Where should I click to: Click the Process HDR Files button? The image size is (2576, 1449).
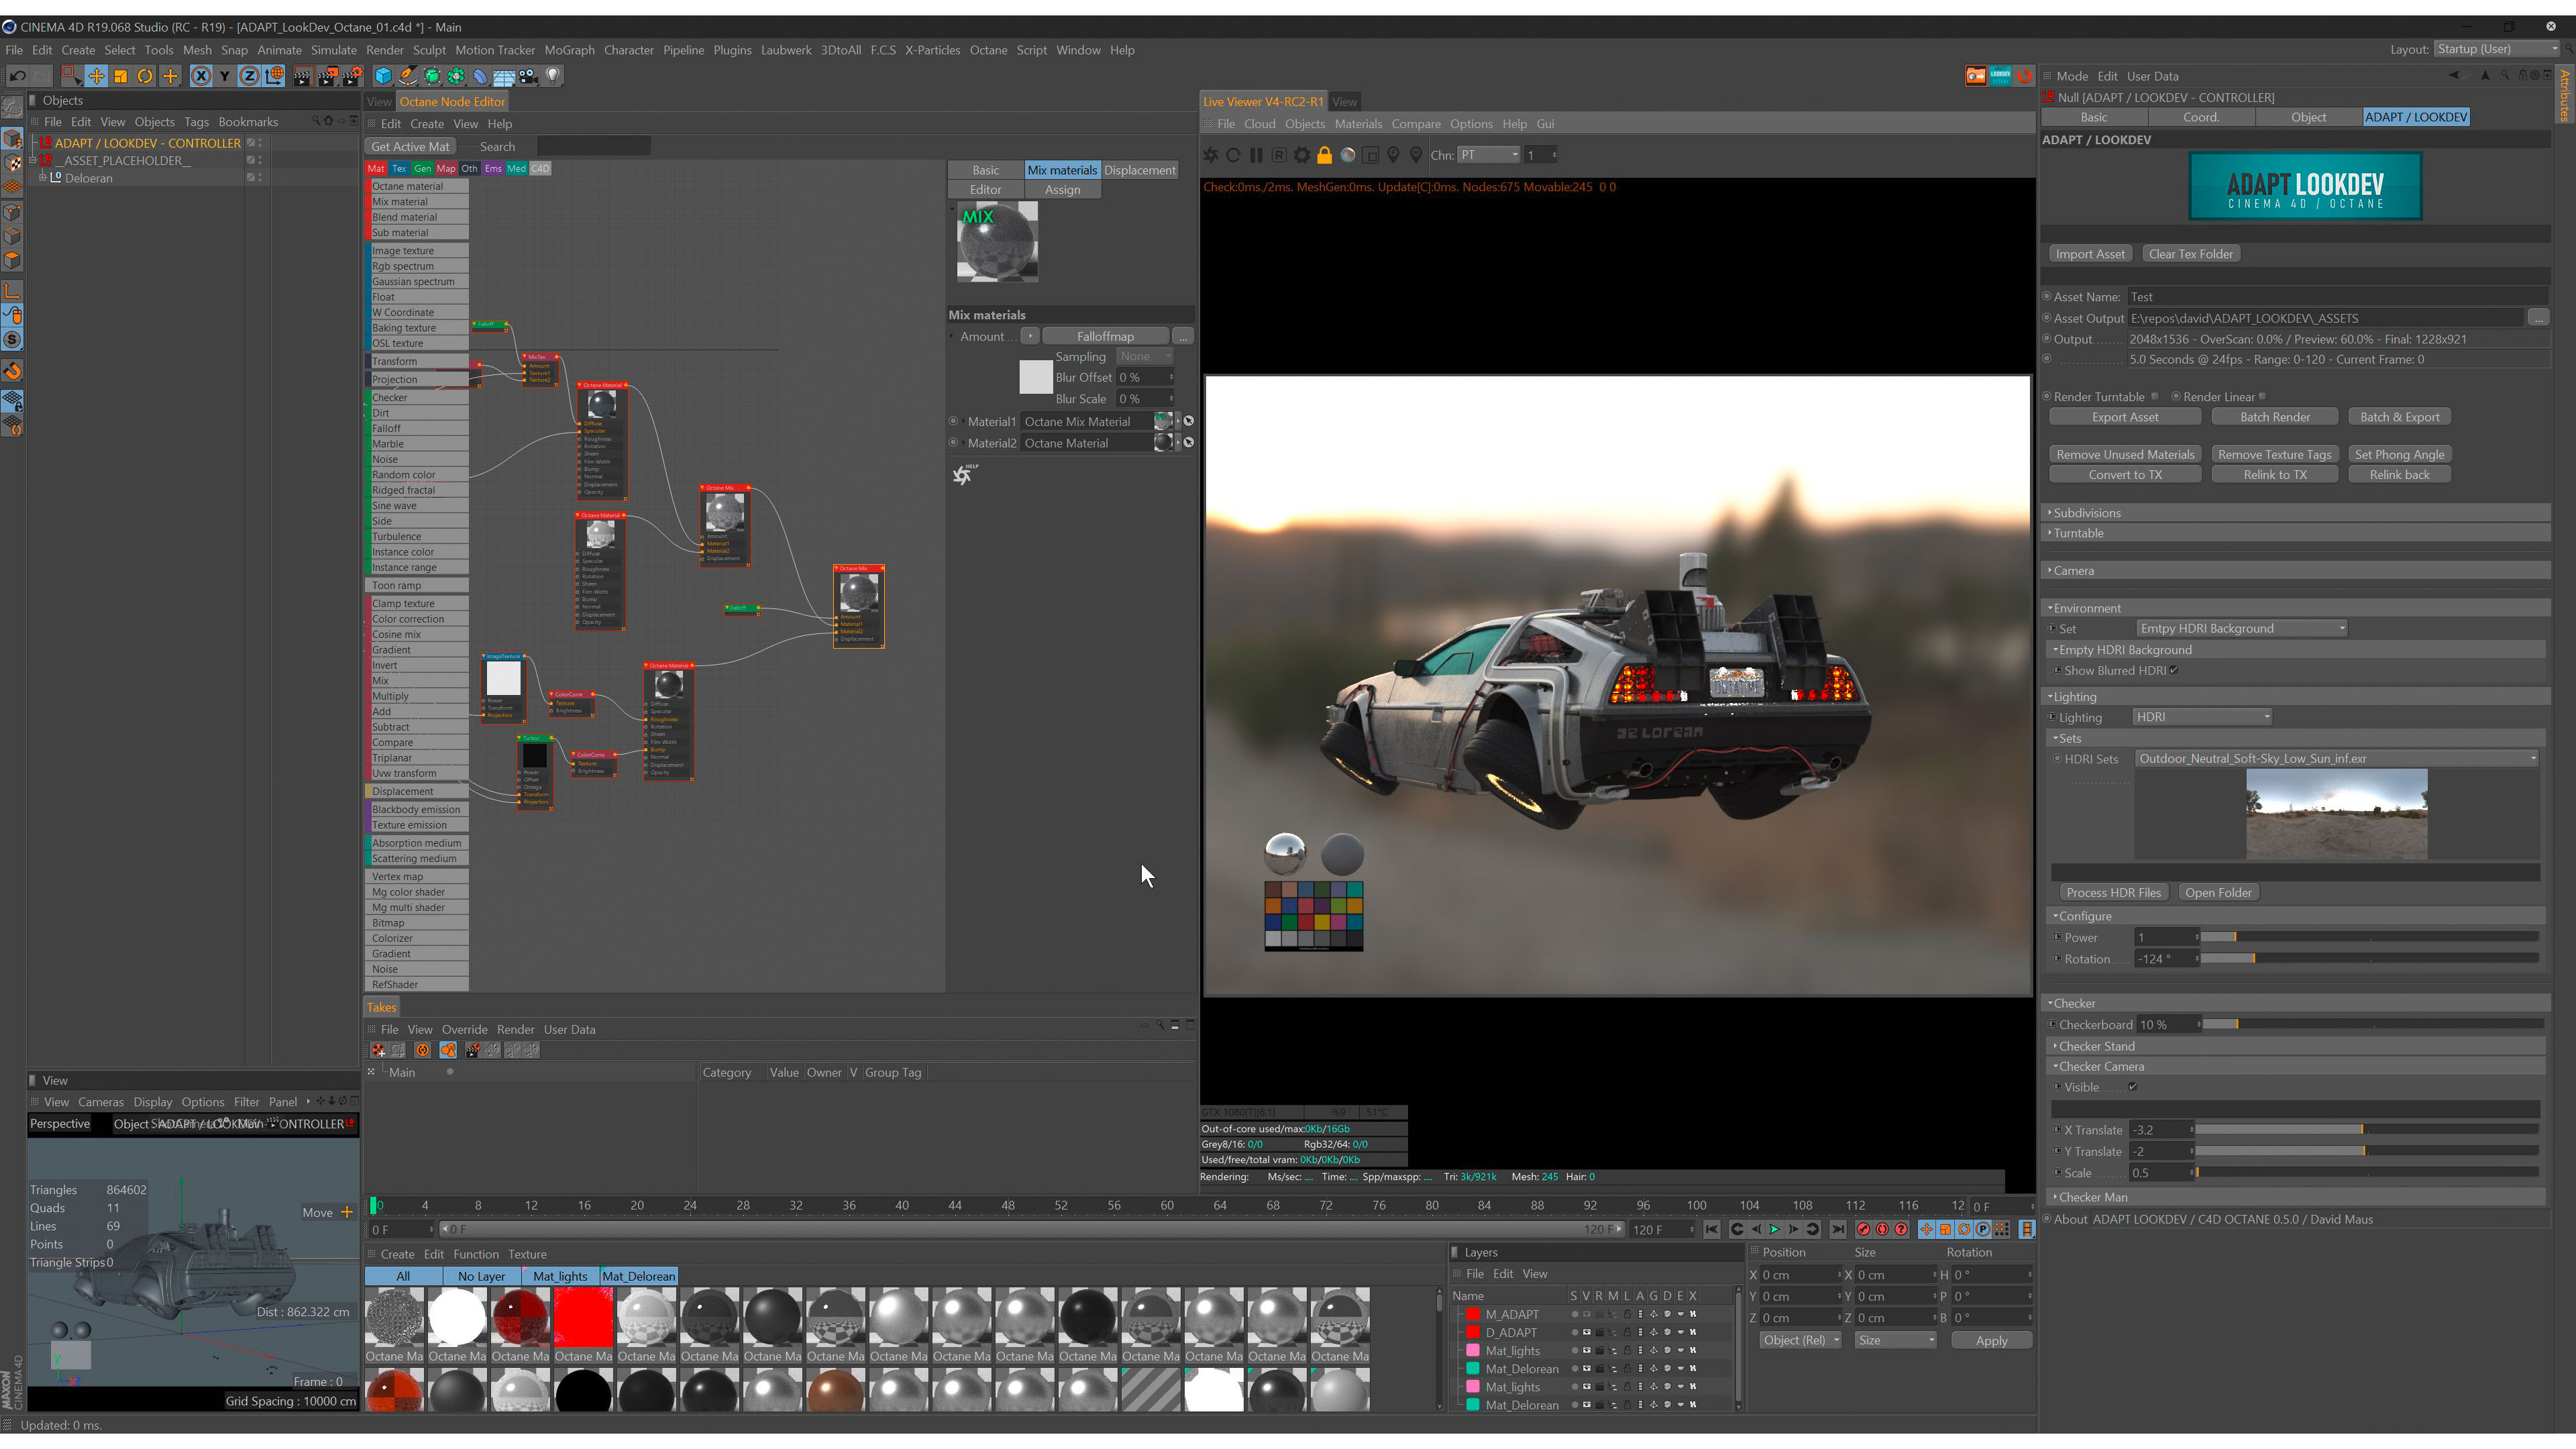coord(2113,893)
